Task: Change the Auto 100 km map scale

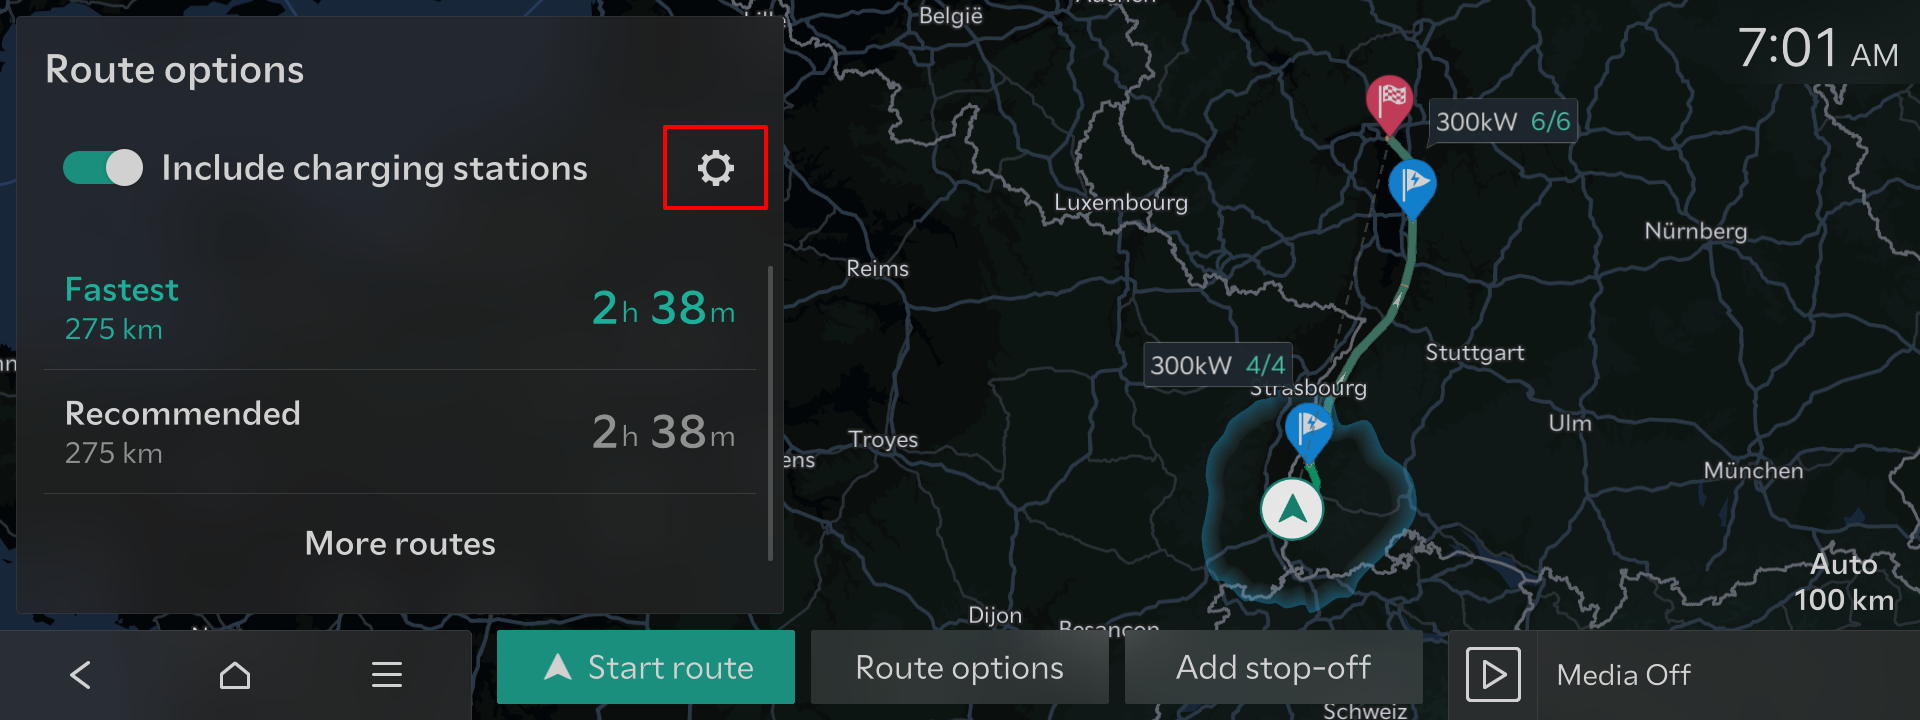Action: (x=1844, y=582)
